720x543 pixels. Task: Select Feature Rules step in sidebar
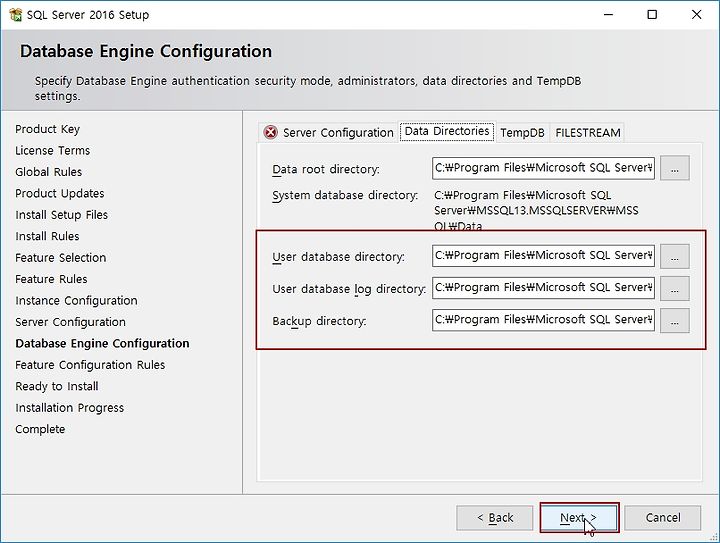(x=51, y=279)
